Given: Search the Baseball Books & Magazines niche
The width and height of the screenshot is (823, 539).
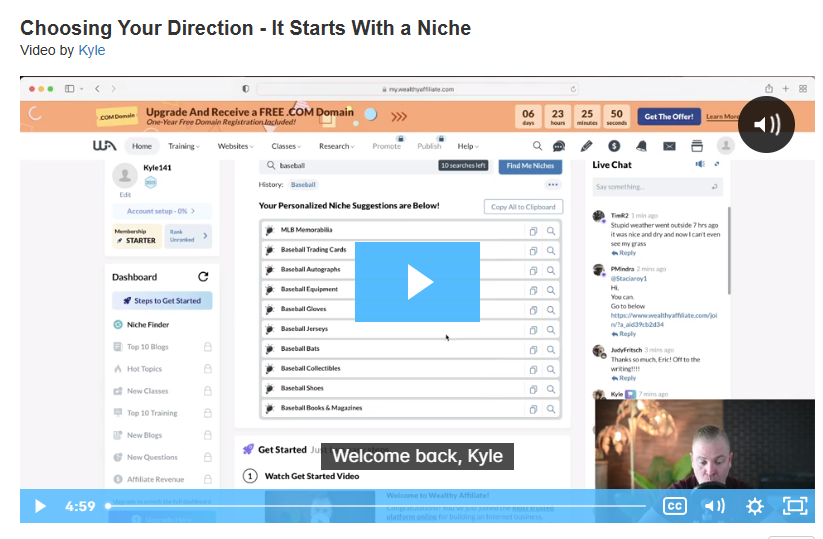Looking at the screenshot, I should pyautogui.click(x=551, y=409).
